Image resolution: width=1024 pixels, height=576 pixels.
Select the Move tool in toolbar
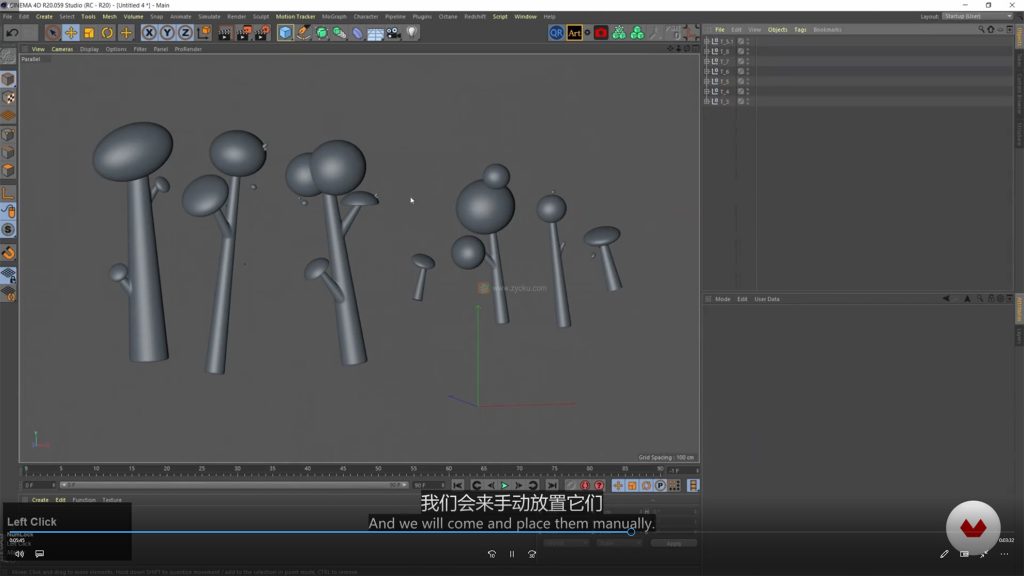coord(71,33)
